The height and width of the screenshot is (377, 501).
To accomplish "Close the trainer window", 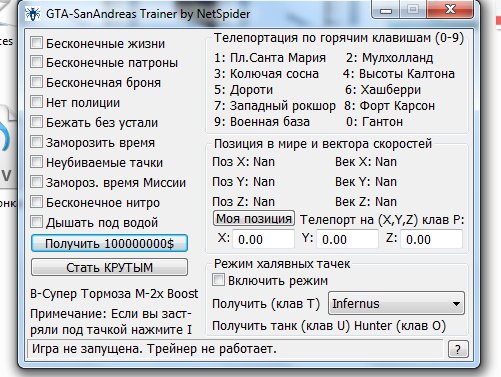I will pyautogui.click(x=450, y=9).
